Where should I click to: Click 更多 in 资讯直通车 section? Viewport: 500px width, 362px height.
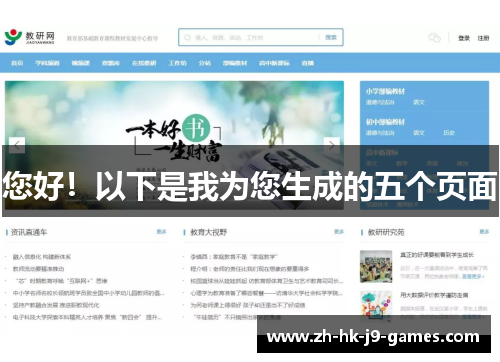click(x=162, y=231)
